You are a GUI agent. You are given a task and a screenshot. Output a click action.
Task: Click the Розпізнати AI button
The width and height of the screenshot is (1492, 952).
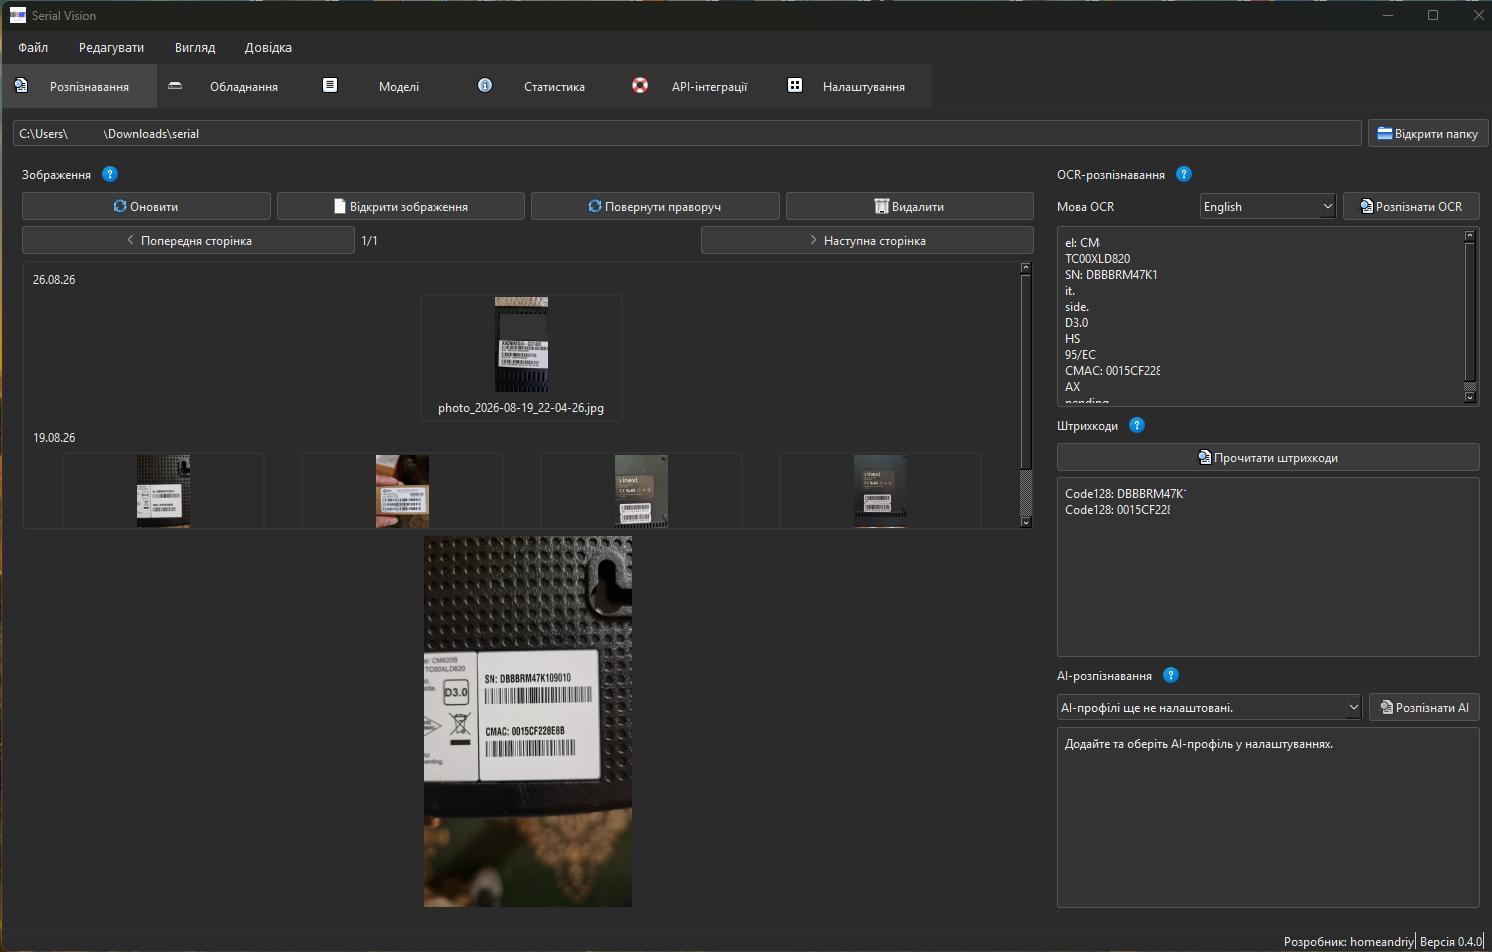tap(1424, 707)
